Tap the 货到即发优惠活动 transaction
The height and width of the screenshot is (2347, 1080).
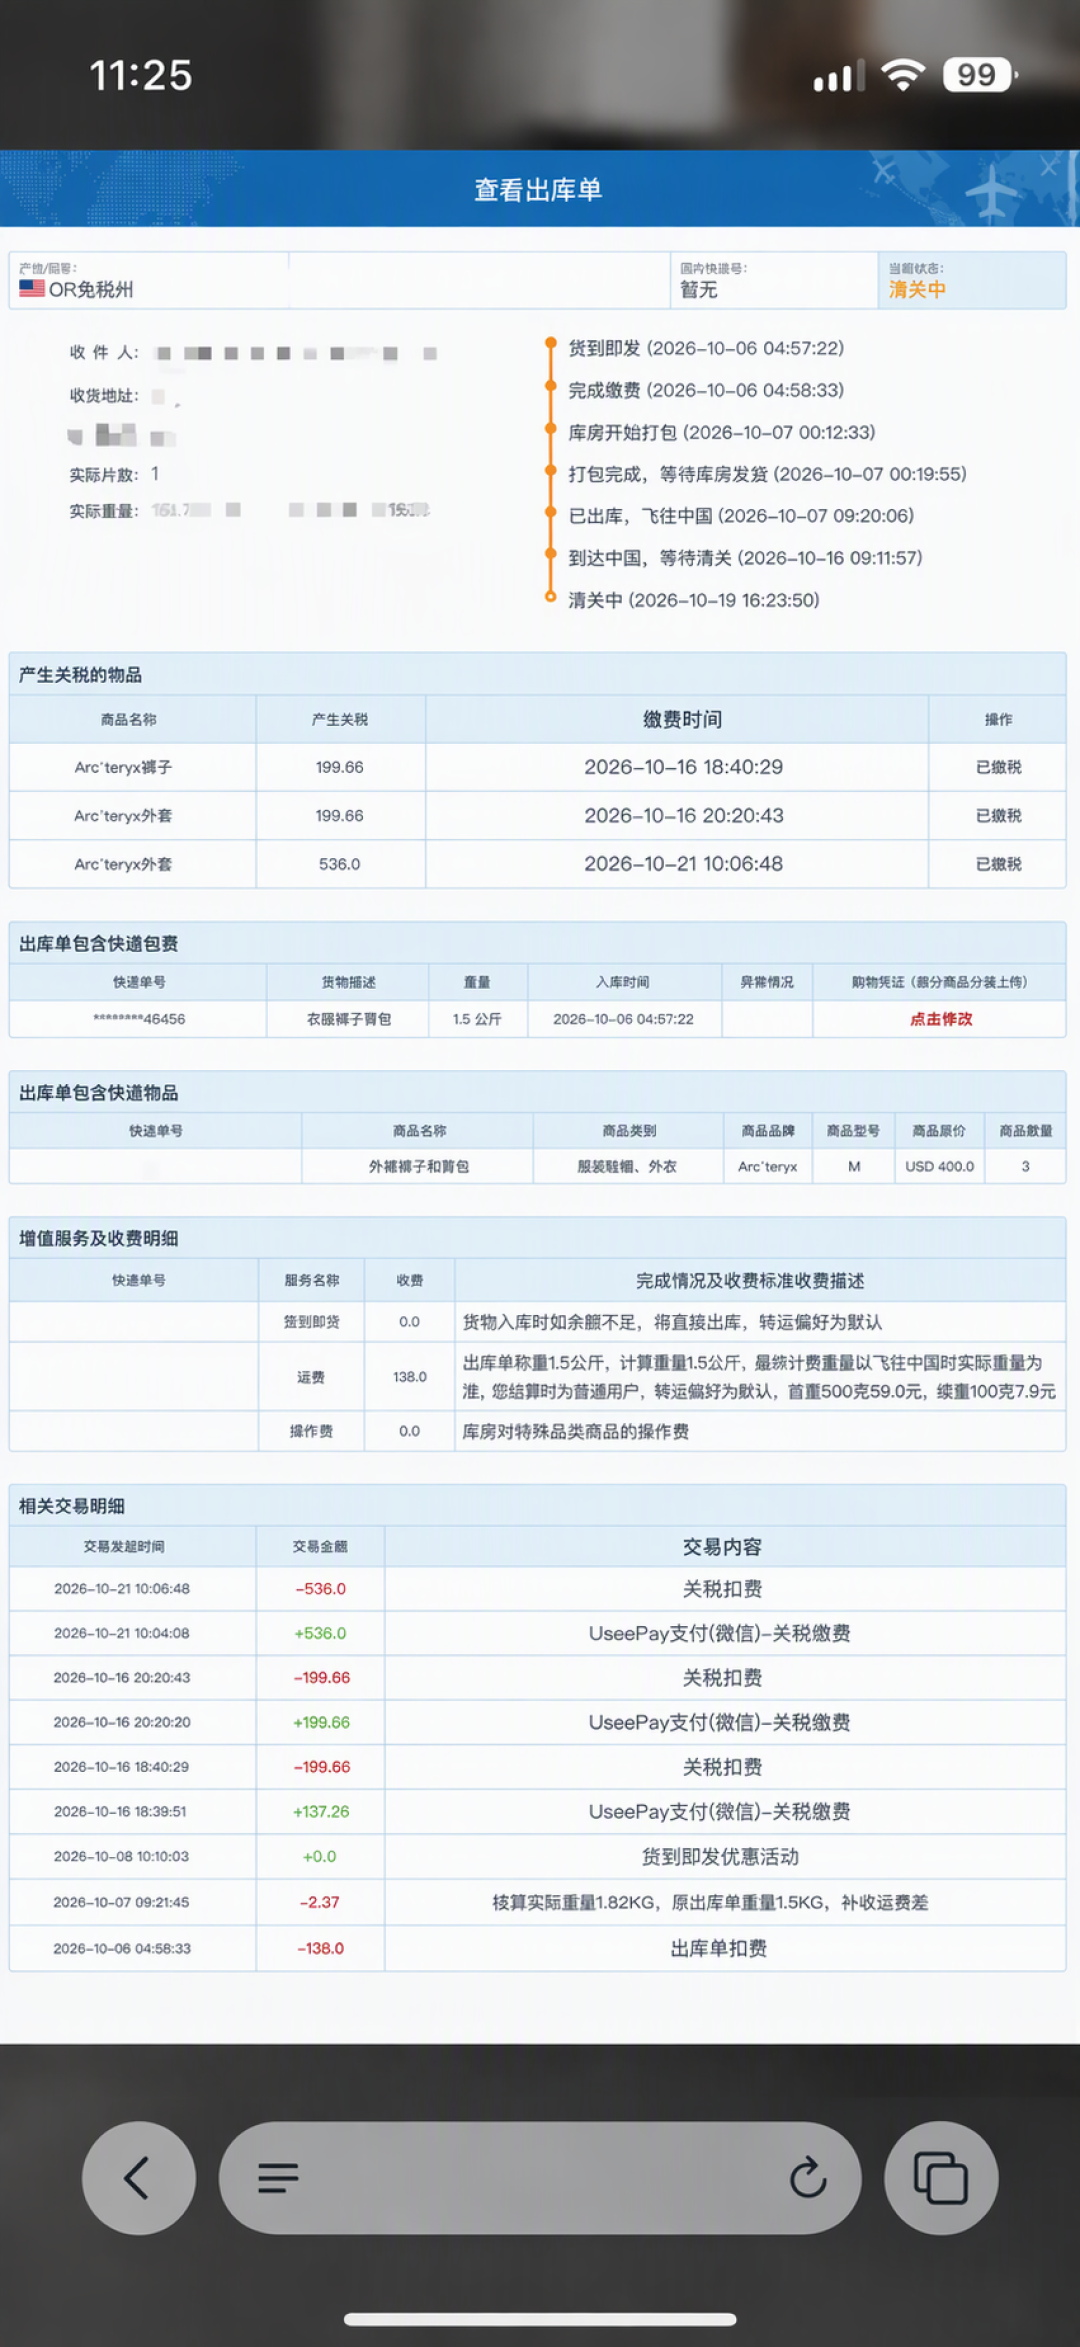pos(720,1857)
